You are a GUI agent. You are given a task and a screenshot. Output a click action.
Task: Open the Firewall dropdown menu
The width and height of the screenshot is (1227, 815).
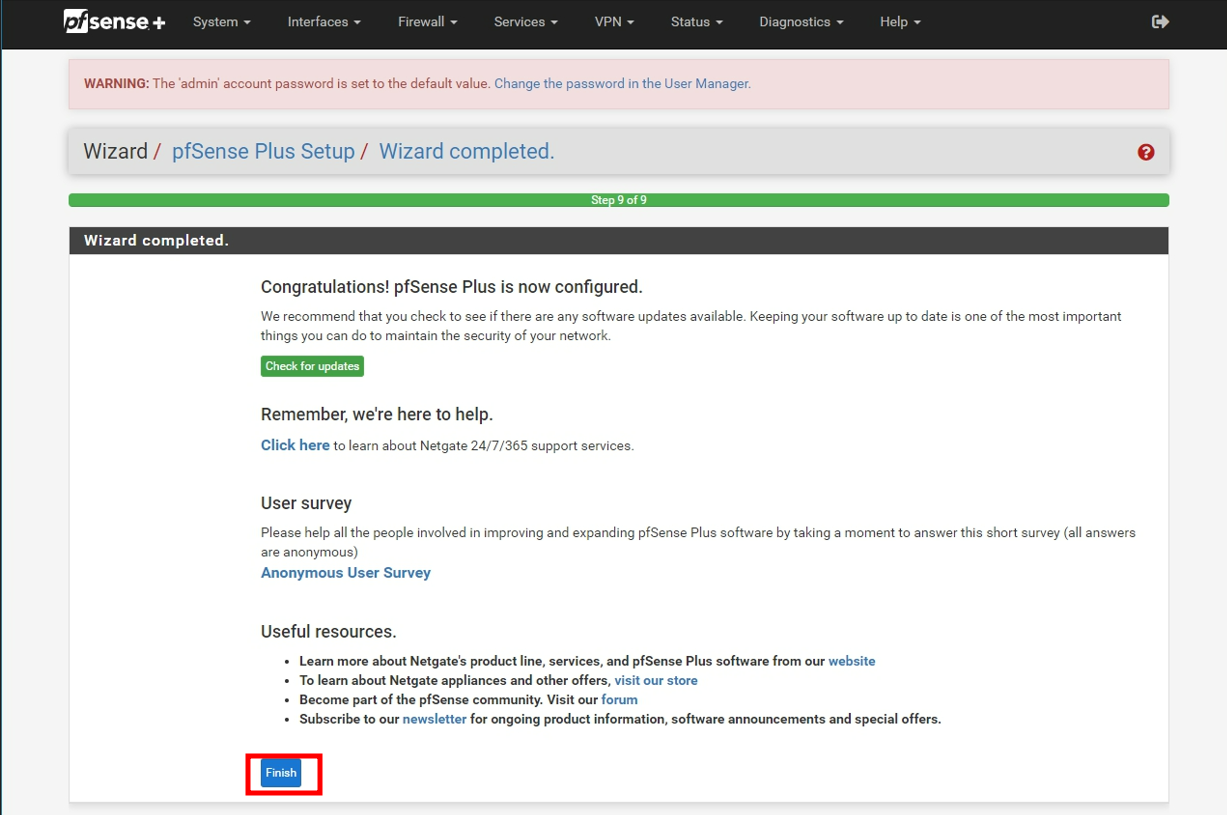427,21
